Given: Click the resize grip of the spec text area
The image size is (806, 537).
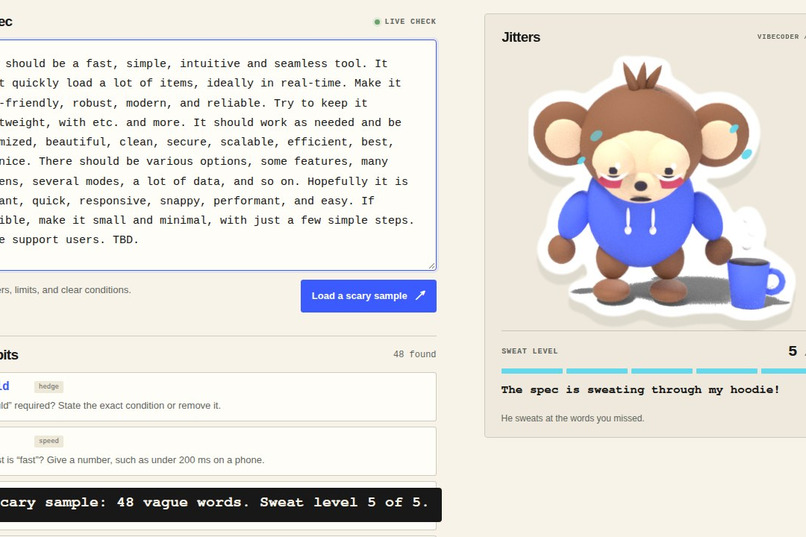Looking at the screenshot, I should click(432, 266).
